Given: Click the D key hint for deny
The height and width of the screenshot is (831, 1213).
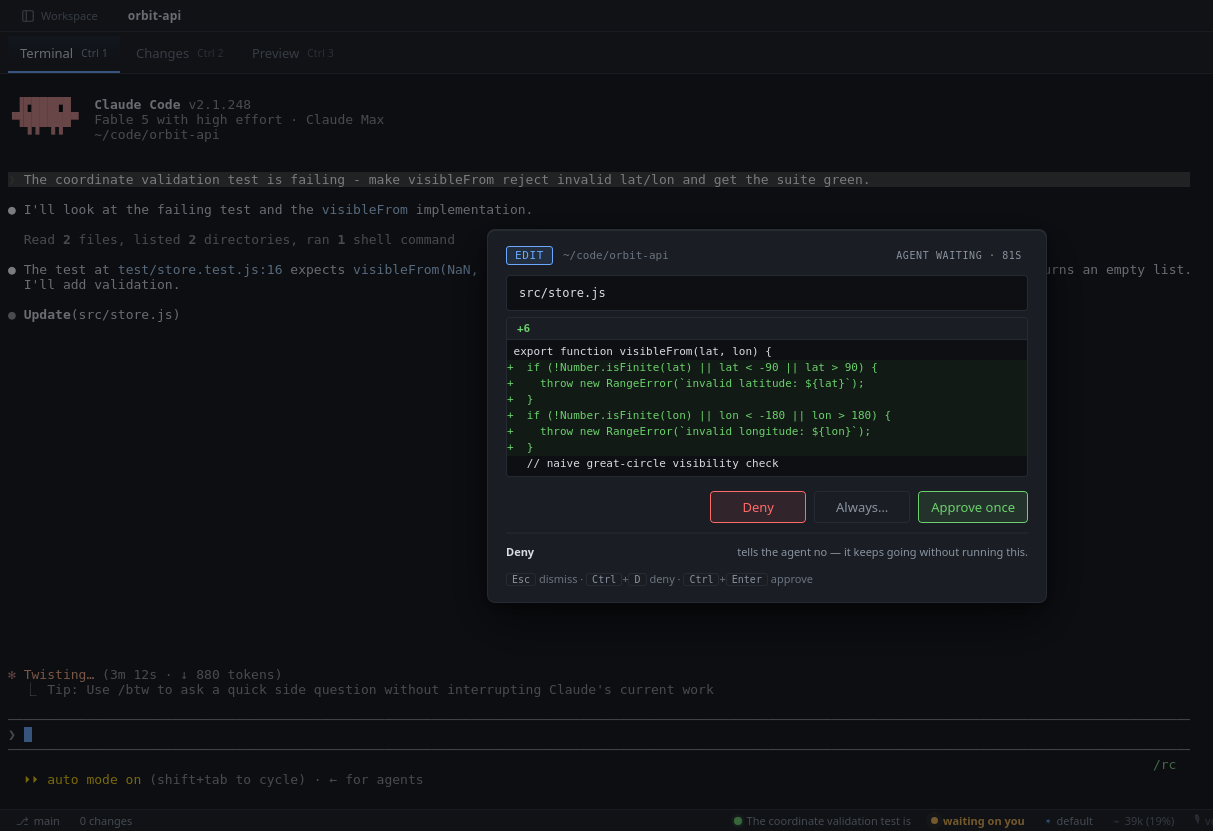Looking at the screenshot, I should click(x=636, y=579).
